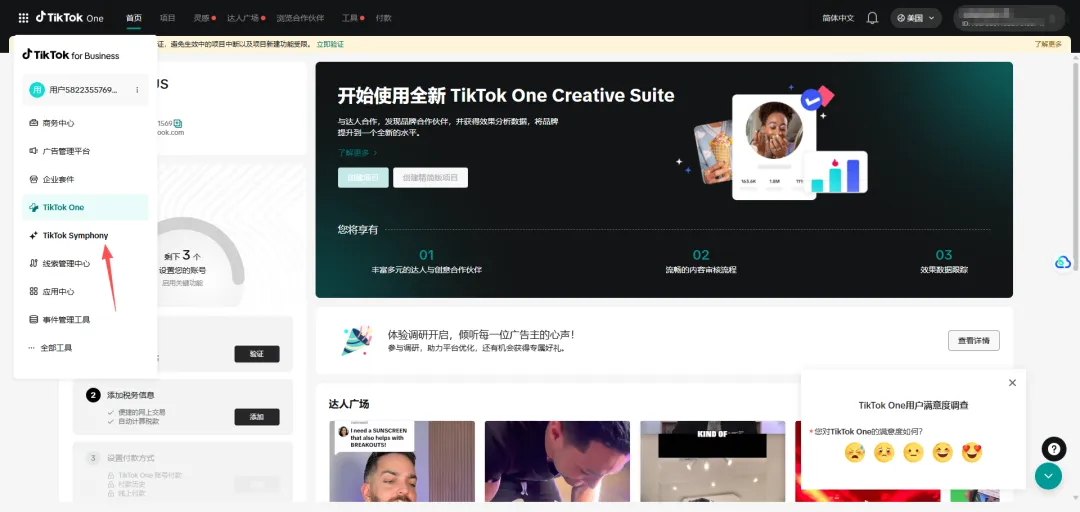The image size is (1080, 512).
Task: Click the black 验证 button
Action: point(257,354)
